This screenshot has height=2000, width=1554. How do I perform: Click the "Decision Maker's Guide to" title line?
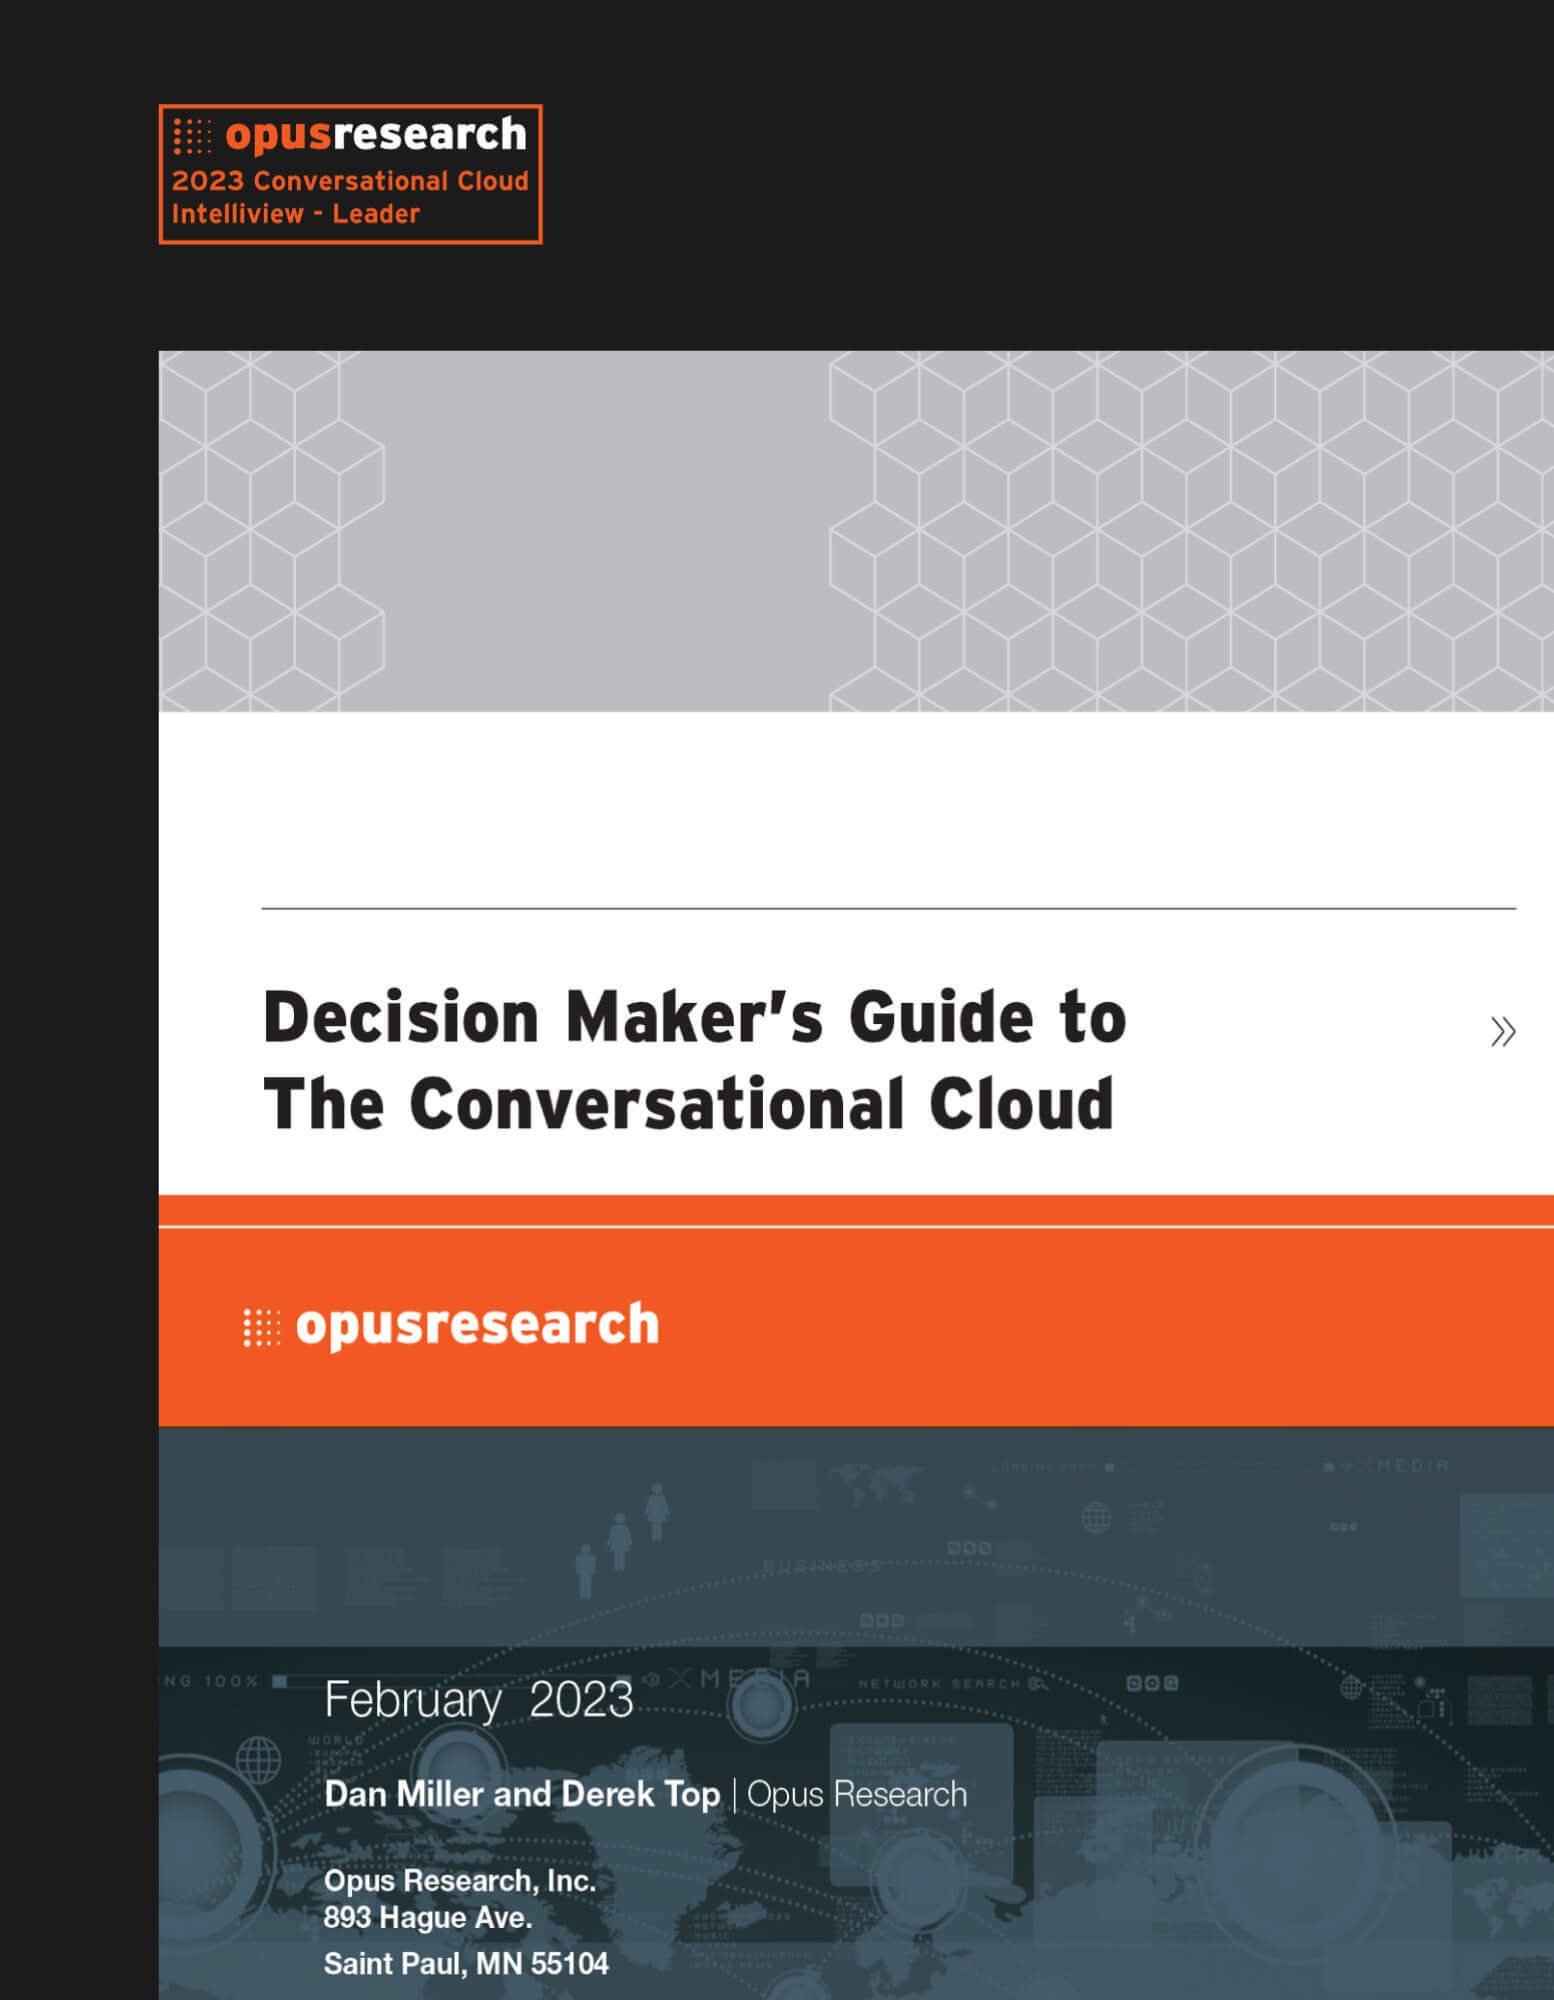click(x=695, y=1017)
